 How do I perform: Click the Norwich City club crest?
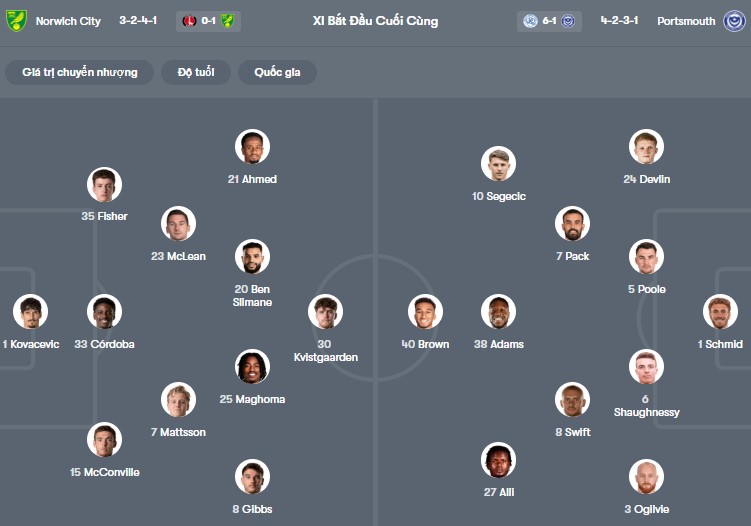[x=16, y=21]
